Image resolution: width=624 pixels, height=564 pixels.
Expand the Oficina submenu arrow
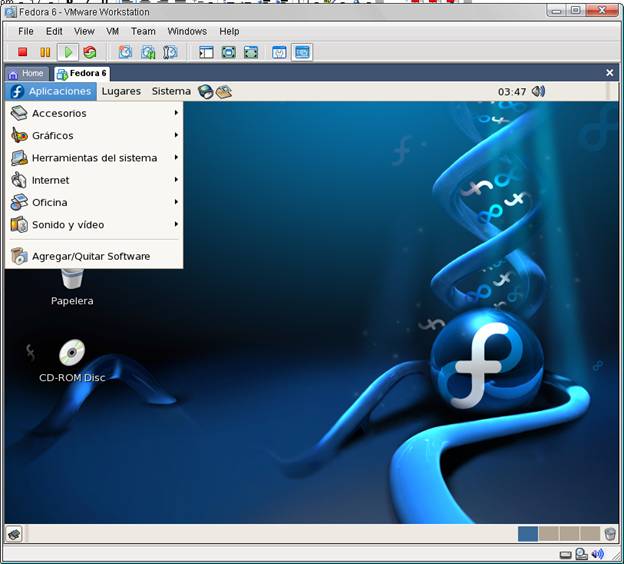[x=176, y=202]
